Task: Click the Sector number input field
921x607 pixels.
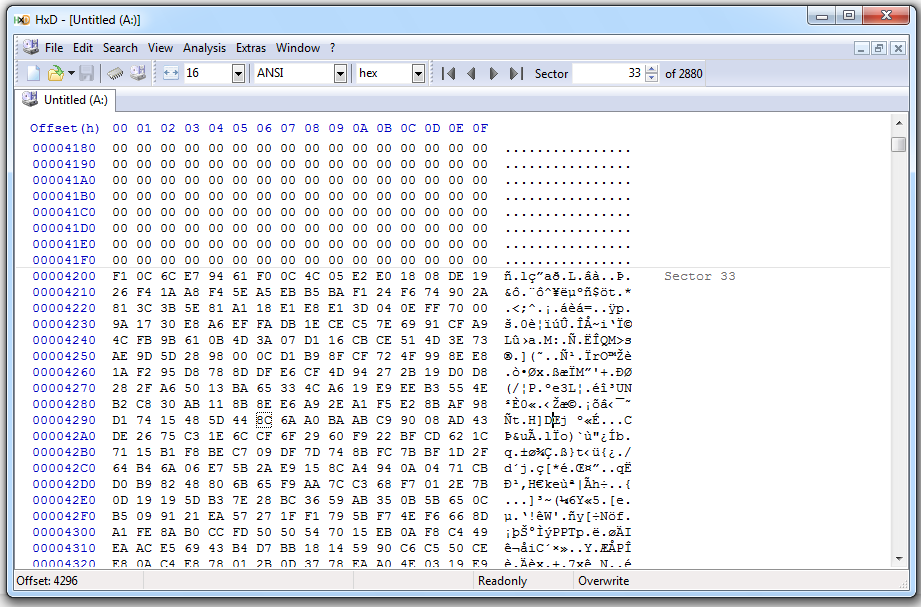Action: 608,73
